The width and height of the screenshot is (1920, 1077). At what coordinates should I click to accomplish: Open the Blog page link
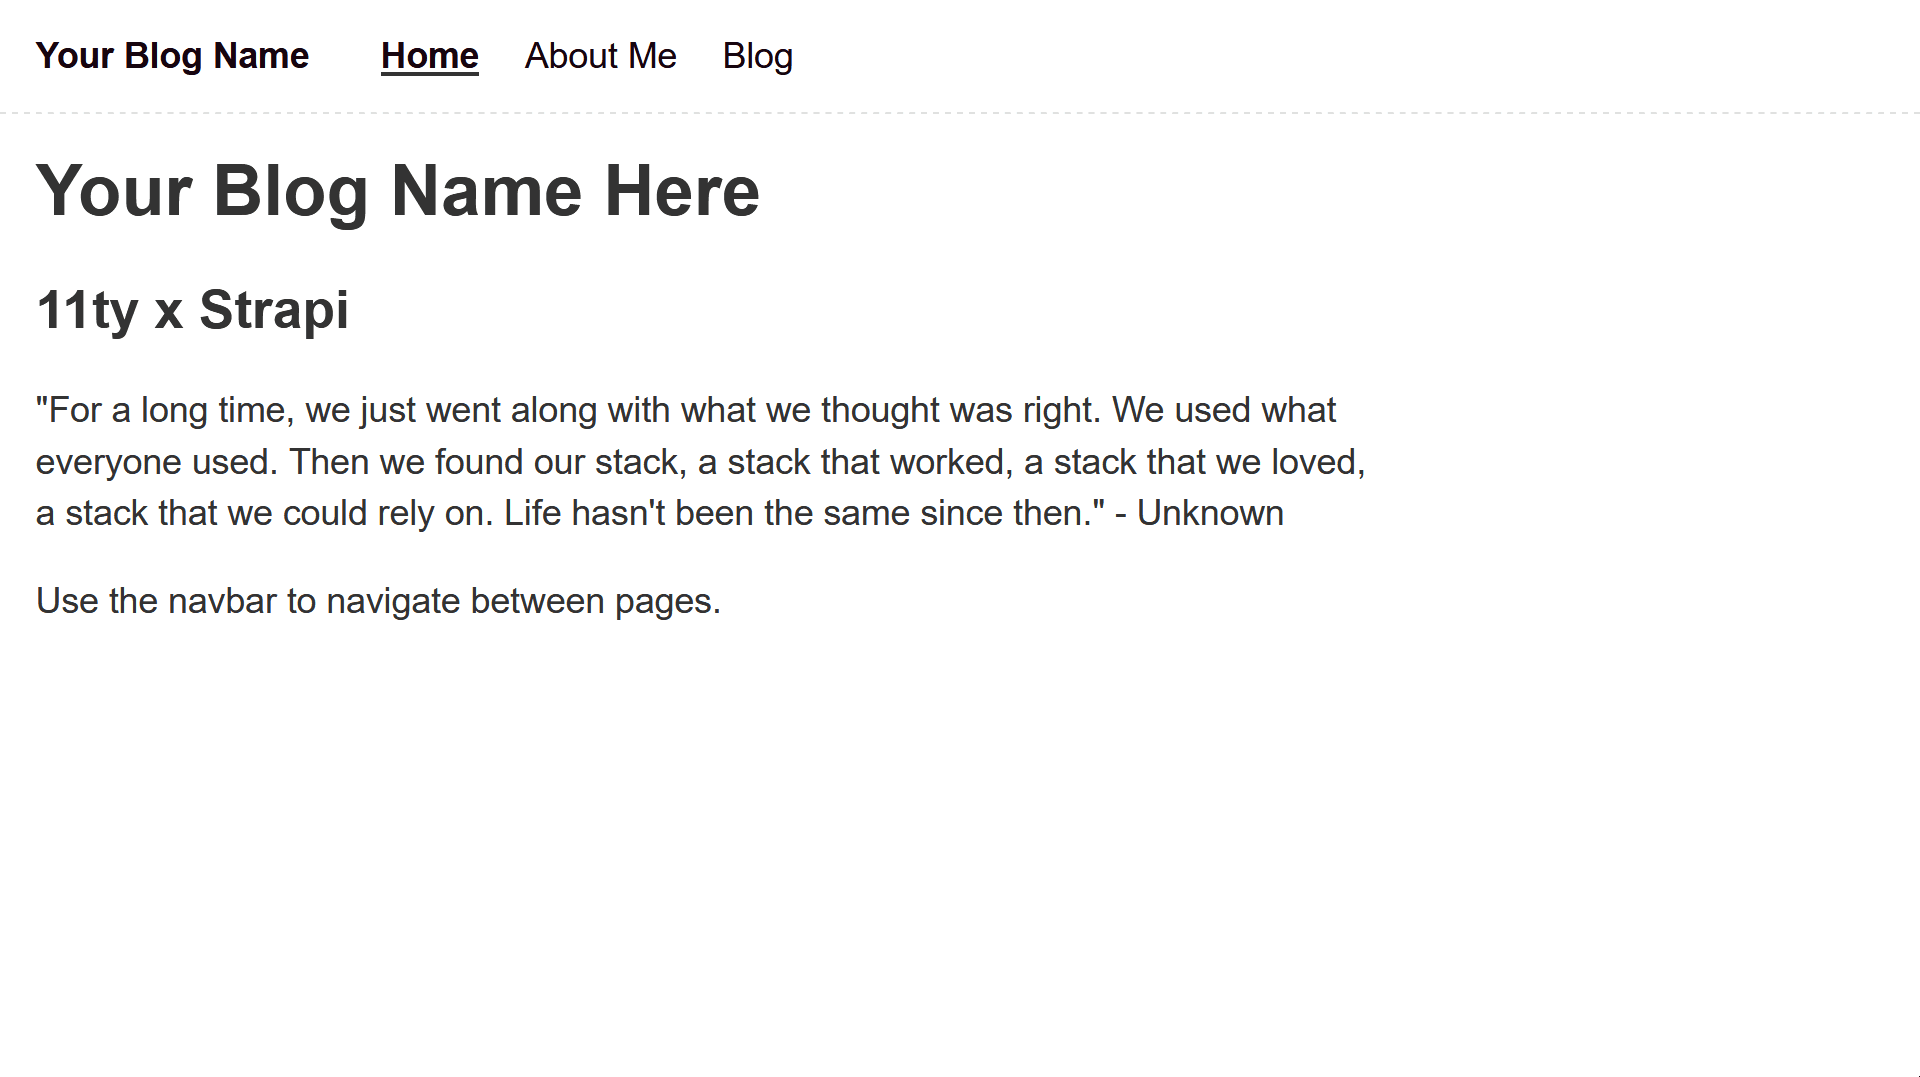click(x=758, y=56)
